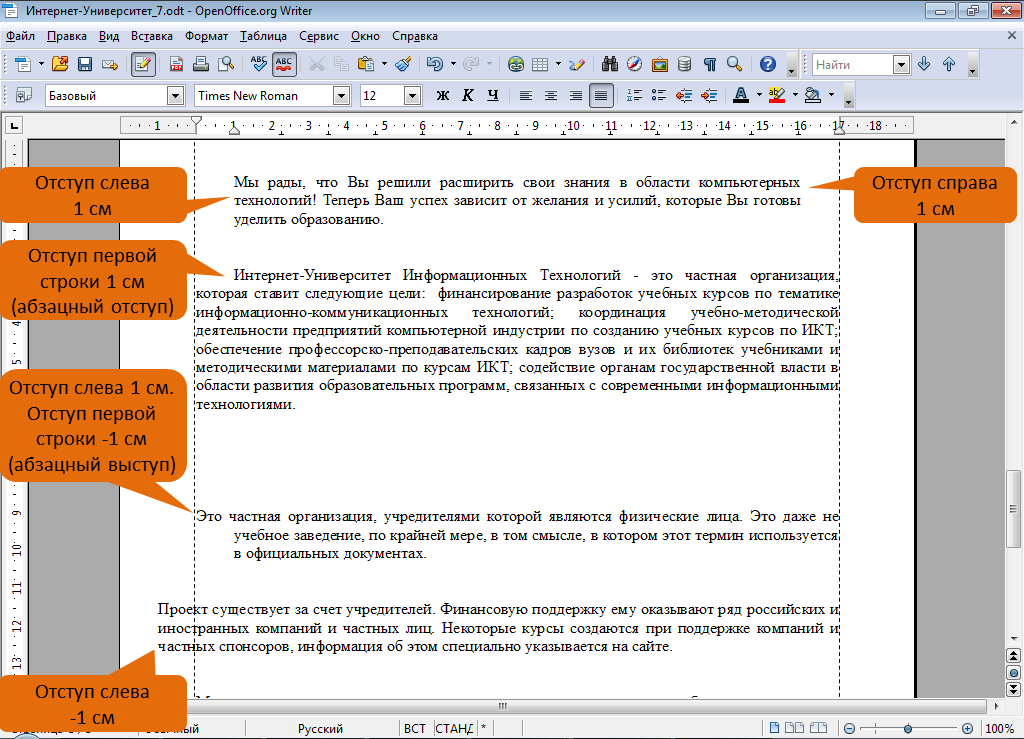Image resolution: width=1024 pixels, height=739 pixels.
Task: Click the Zoom magnifier icon
Action: pyautogui.click(x=735, y=64)
